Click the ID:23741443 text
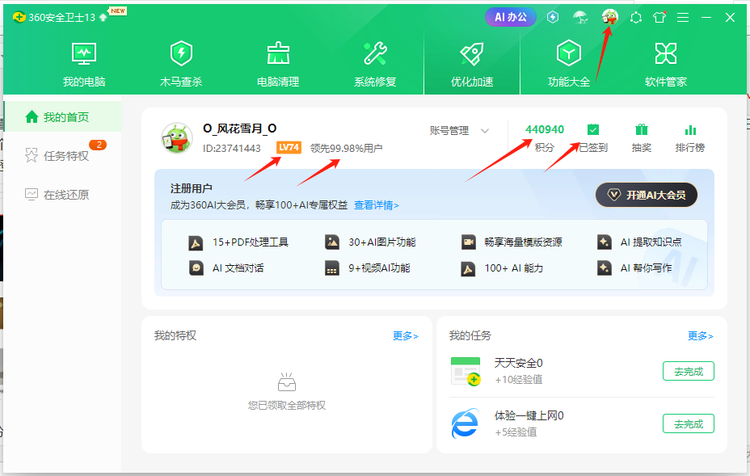This screenshot has height=476, width=750. click(232, 148)
